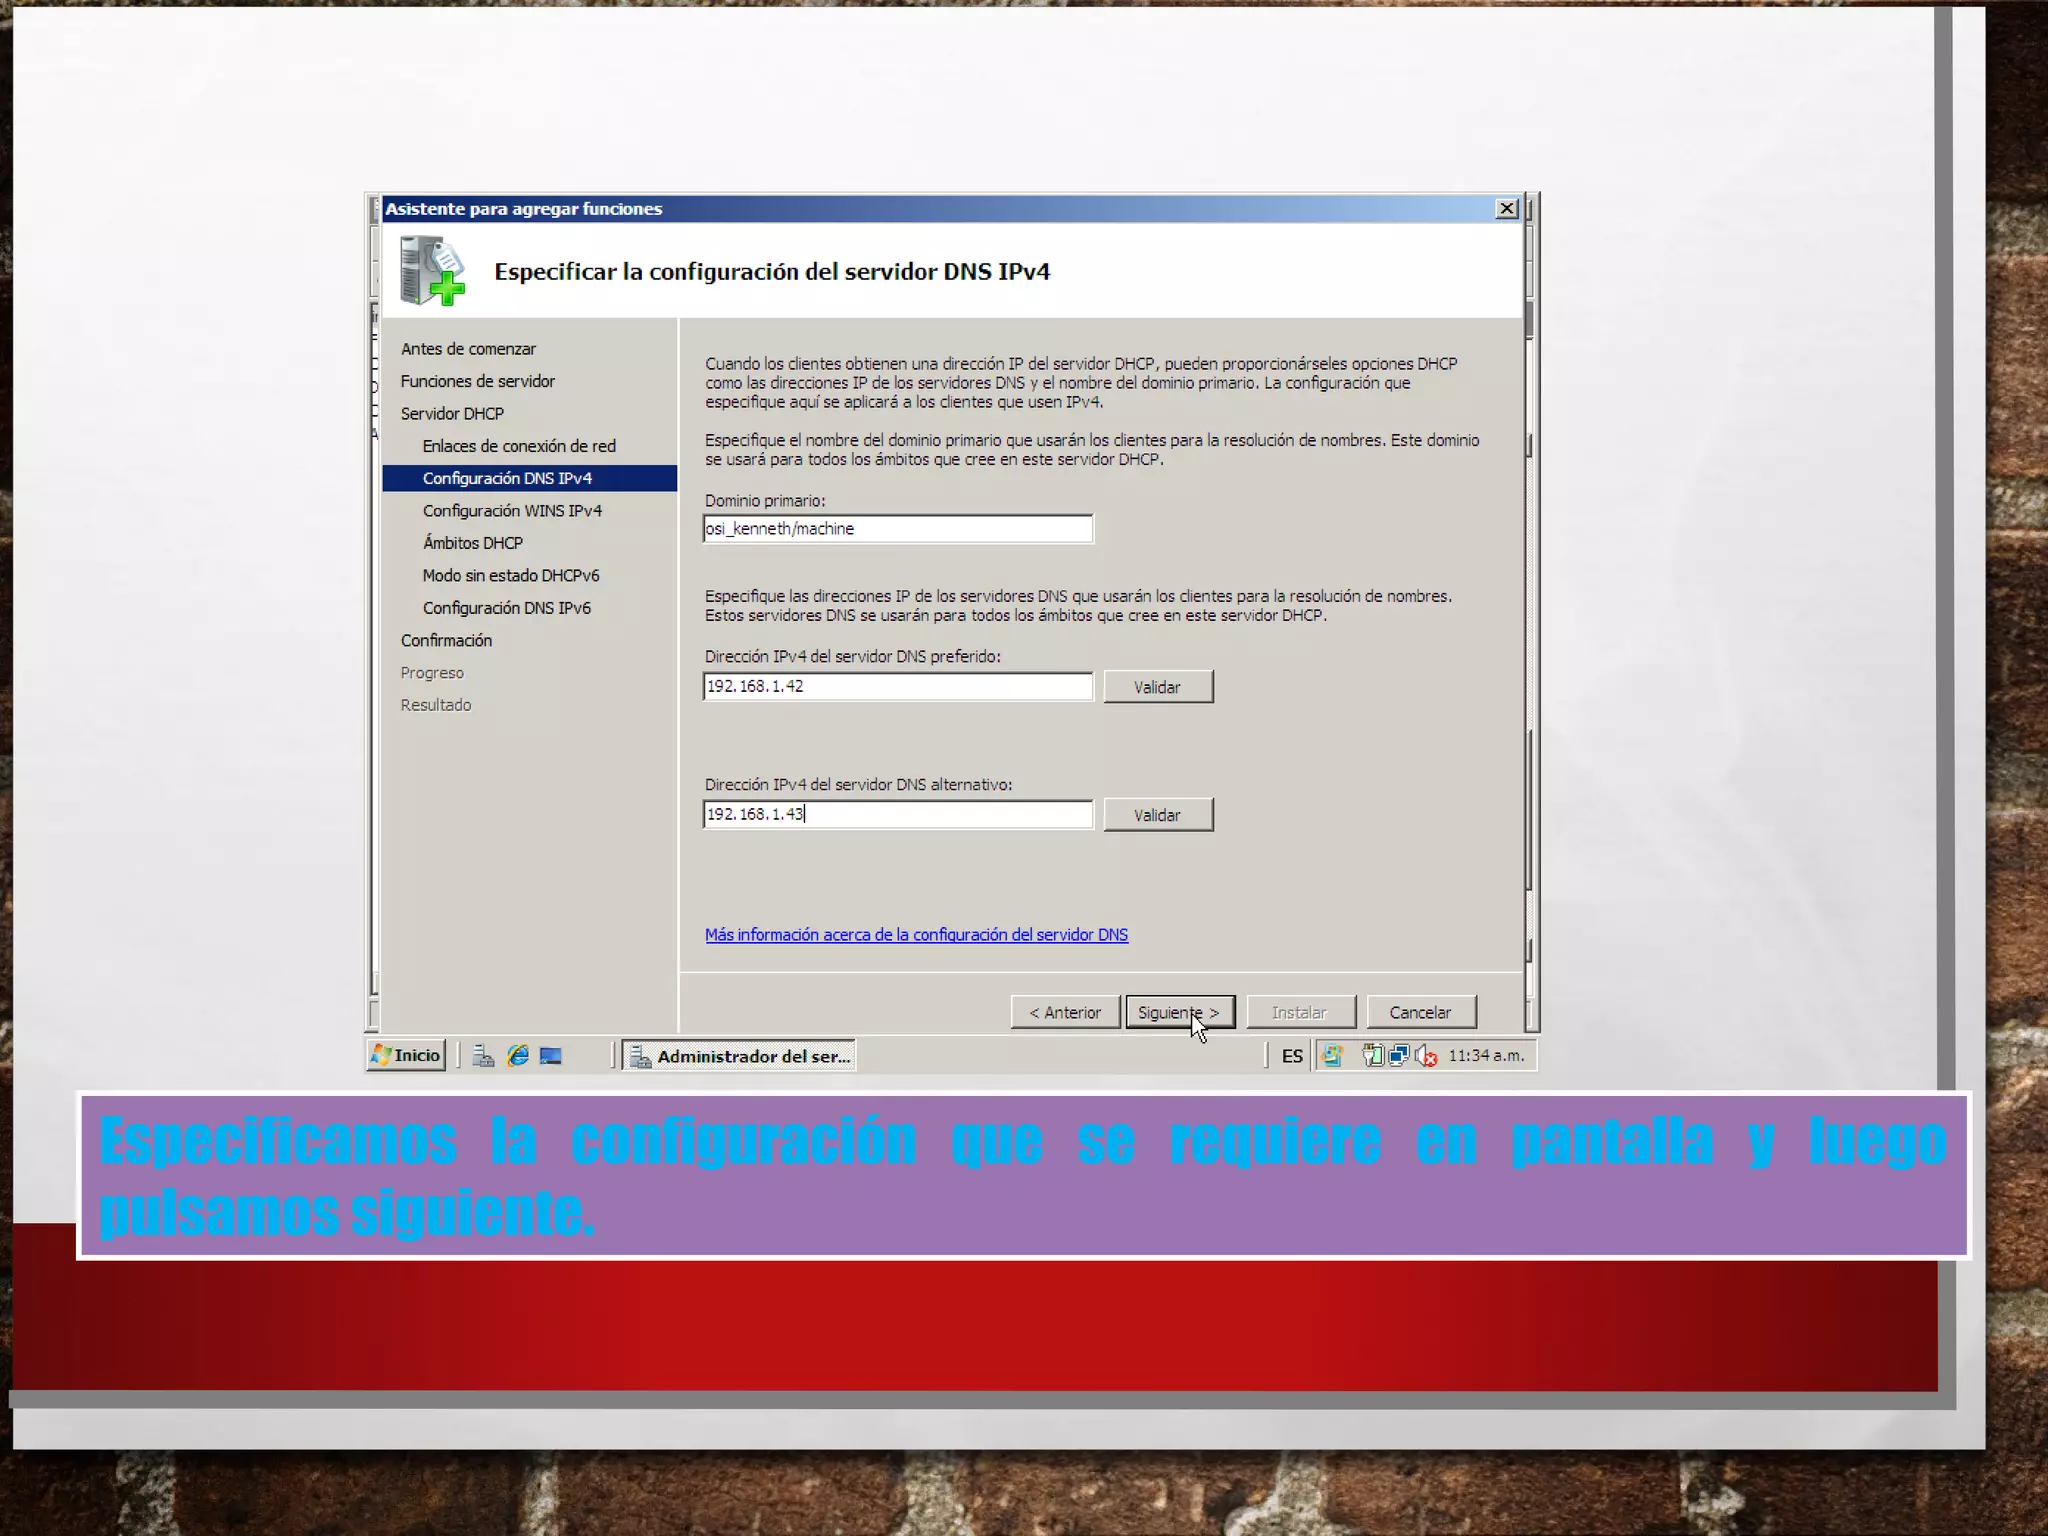This screenshot has height=1536, width=2048.
Task: Click the add-roles server icon in header
Action: point(431,271)
